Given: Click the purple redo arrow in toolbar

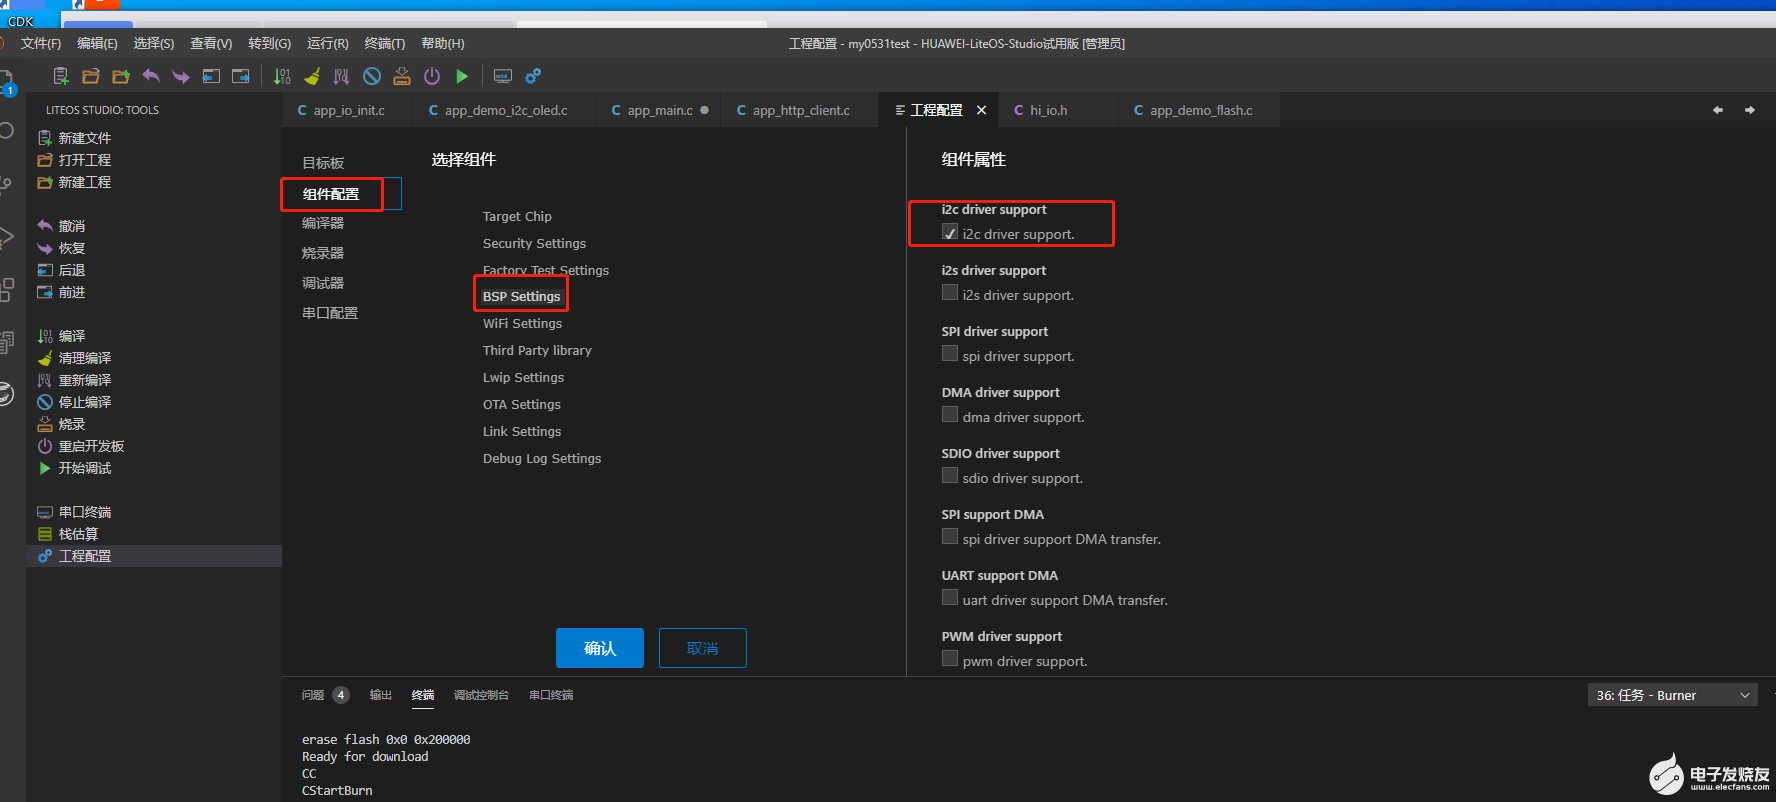Looking at the screenshot, I should pos(181,76).
